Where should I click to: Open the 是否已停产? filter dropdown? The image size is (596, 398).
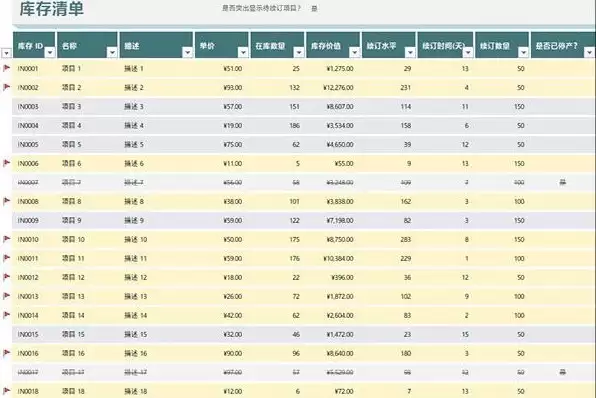[590, 52]
